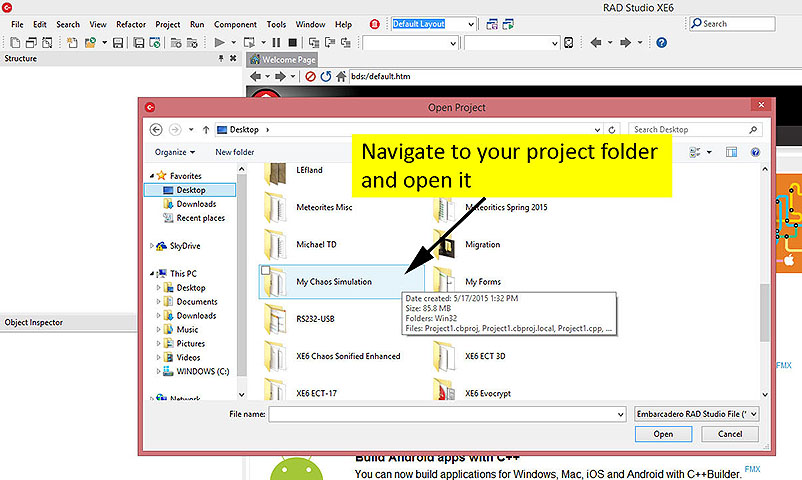Open the Default Layout combo box dropdown
The height and width of the screenshot is (480, 802).
tap(471, 24)
